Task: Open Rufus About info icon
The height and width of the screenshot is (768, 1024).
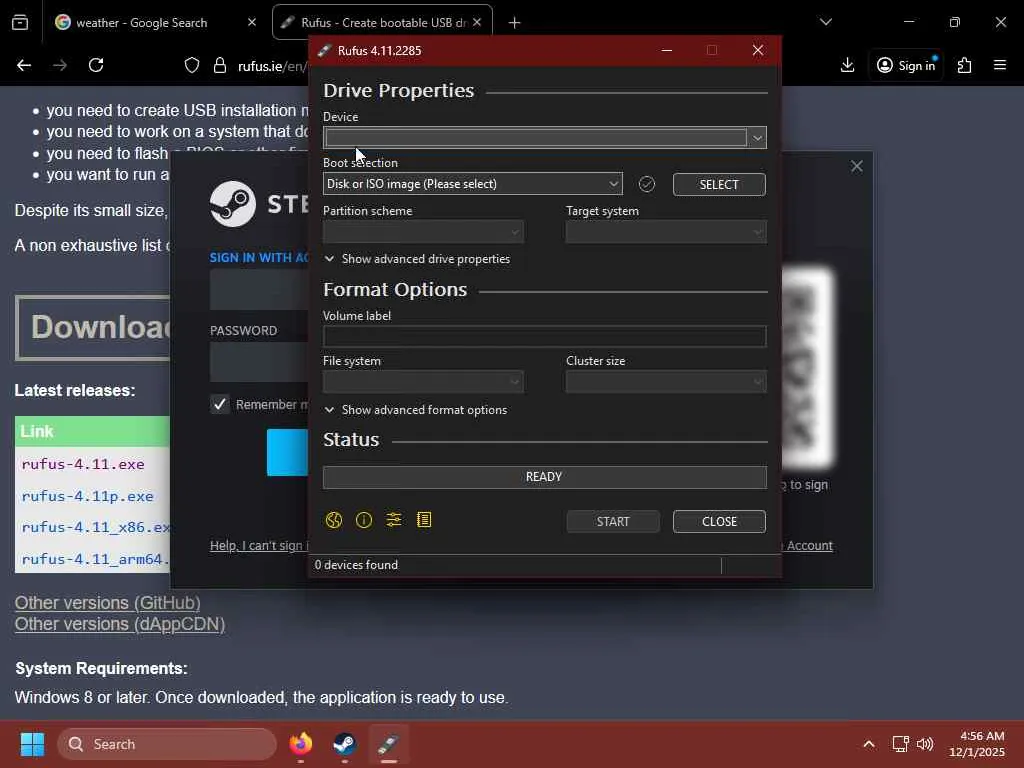Action: click(x=364, y=520)
